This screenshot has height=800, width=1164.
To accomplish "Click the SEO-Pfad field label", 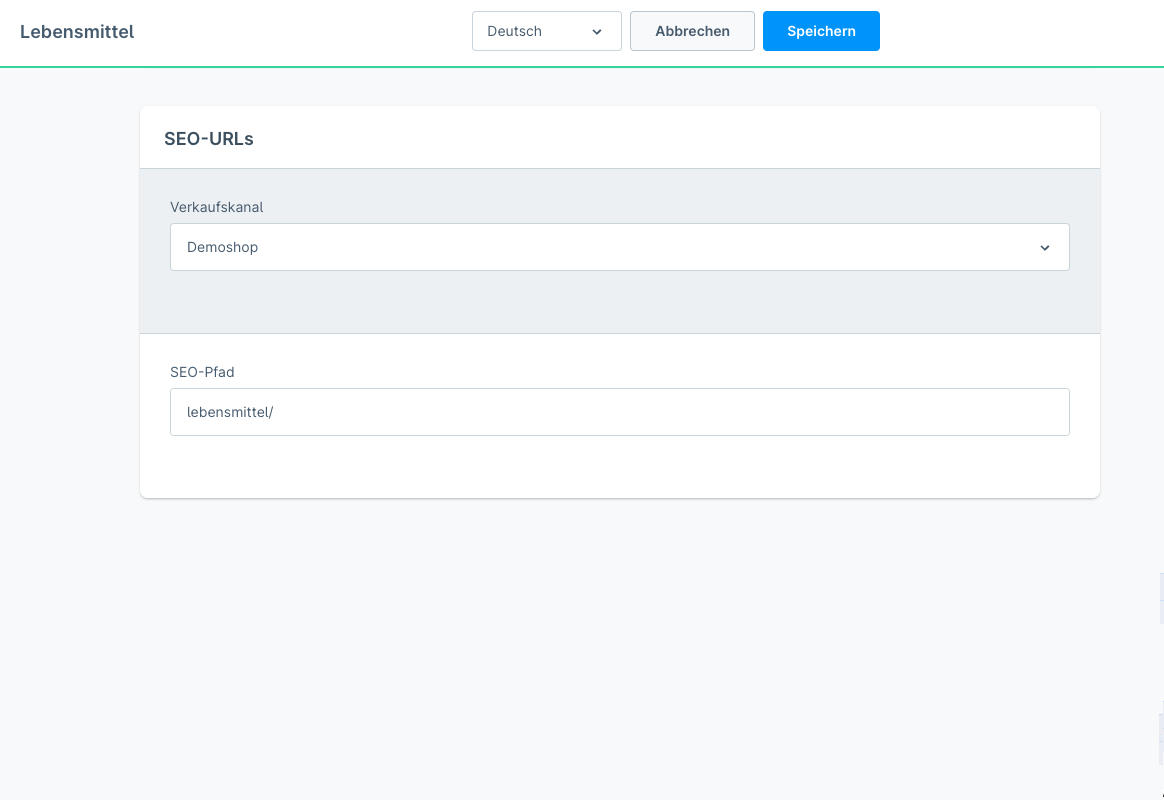I will pyautogui.click(x=202, y=372).
